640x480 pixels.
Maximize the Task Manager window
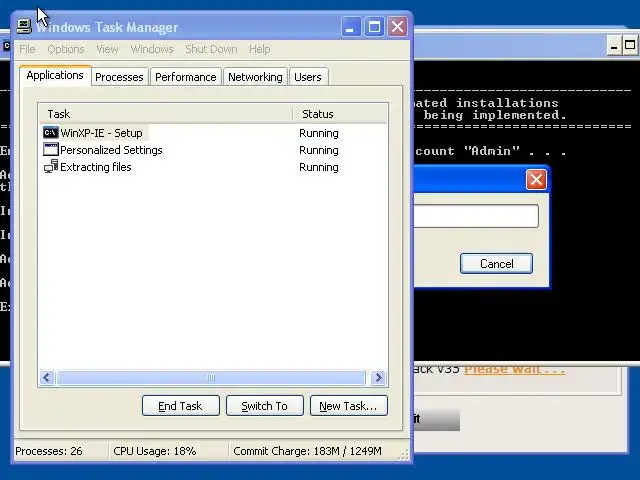[x=374, y=27]
